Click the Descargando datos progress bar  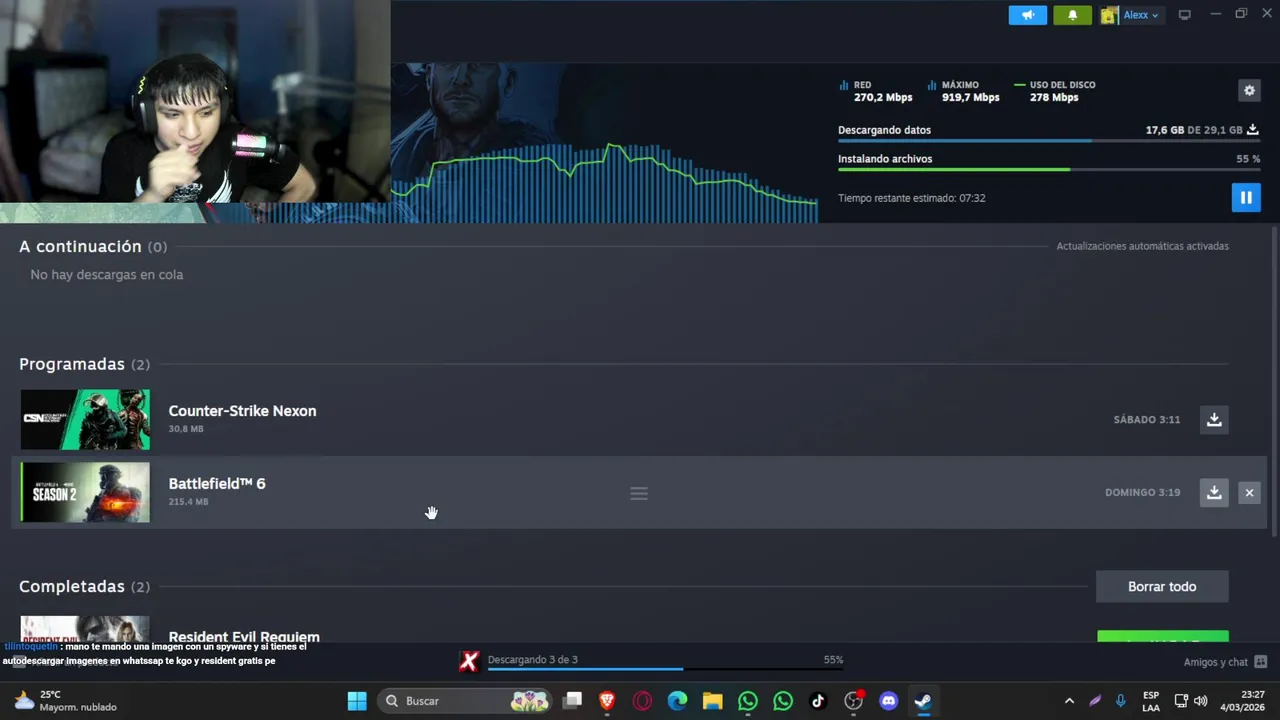tap(1048, 141)
